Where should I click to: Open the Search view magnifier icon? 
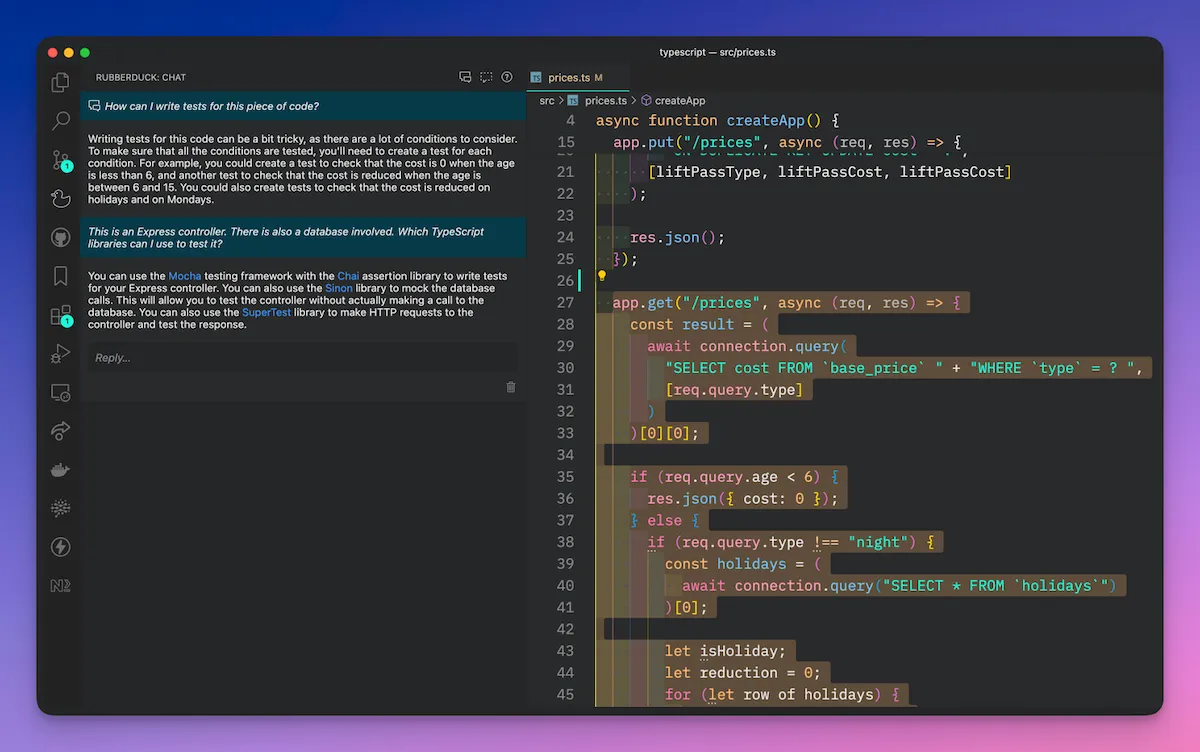pyautogui.click(x=61, y=121)
